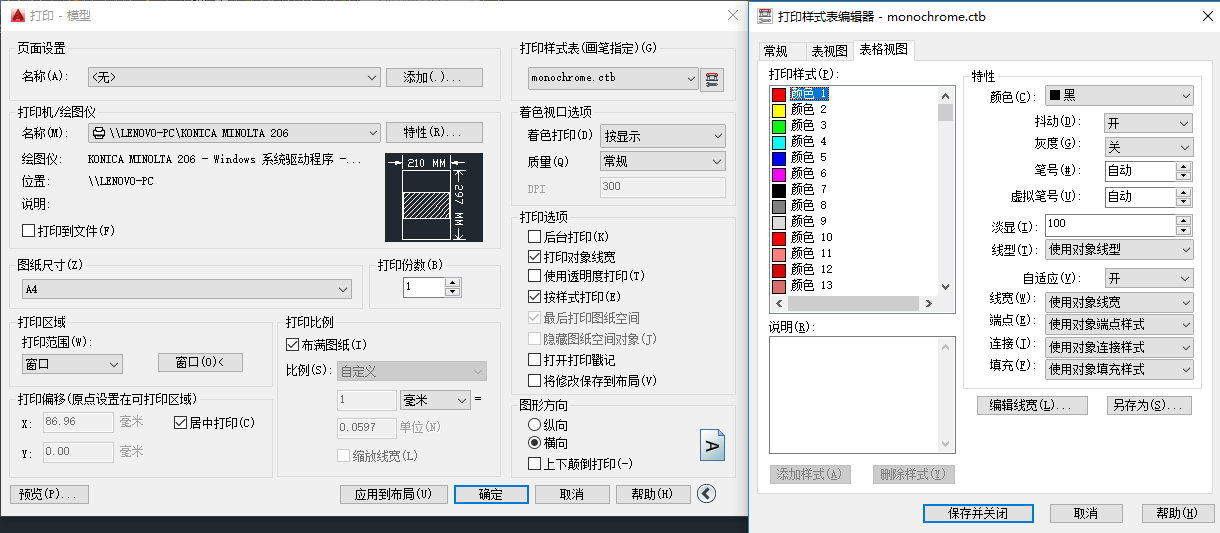Toggle 打印到文件(F) checkbox
This screenshot has height=533, width=1220.
click(x=29, y=231)
